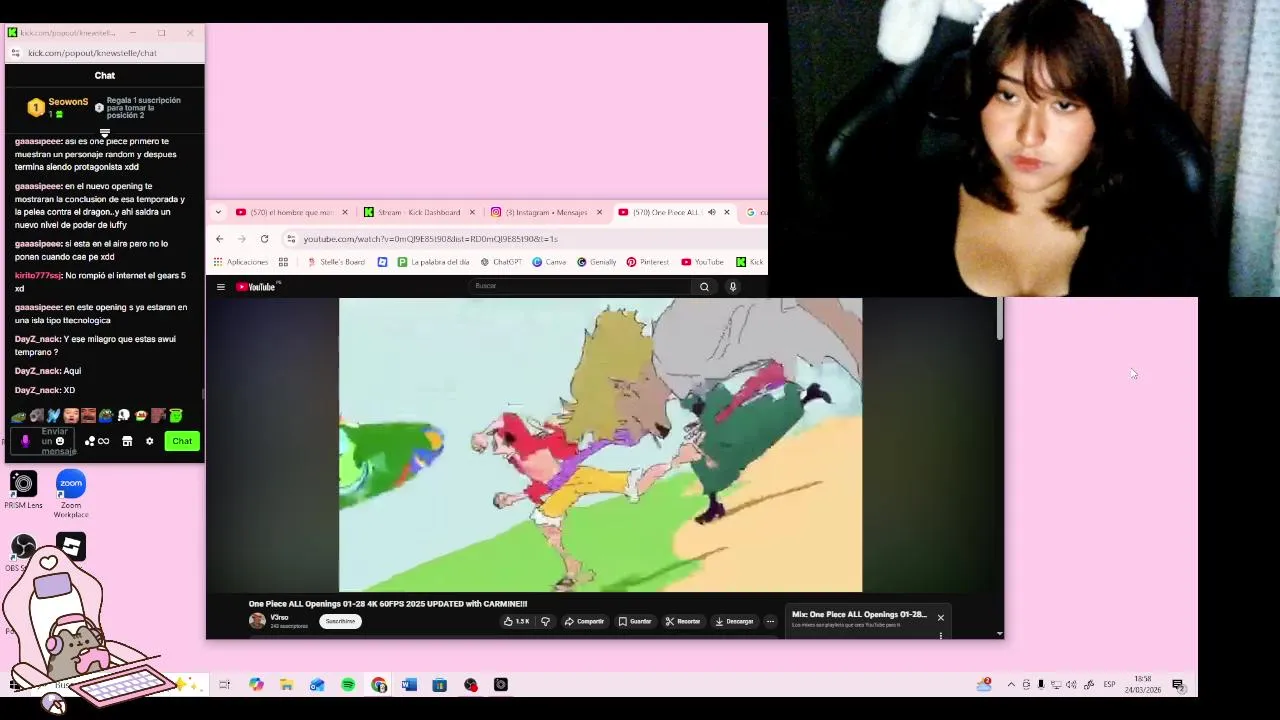Open La palabra del día bookmark

(x=432, y=262)
